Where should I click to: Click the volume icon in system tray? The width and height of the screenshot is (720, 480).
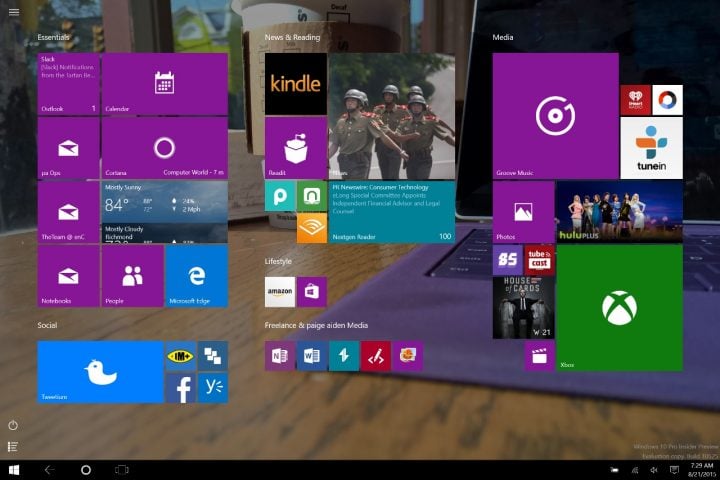[x=654, y=470]
